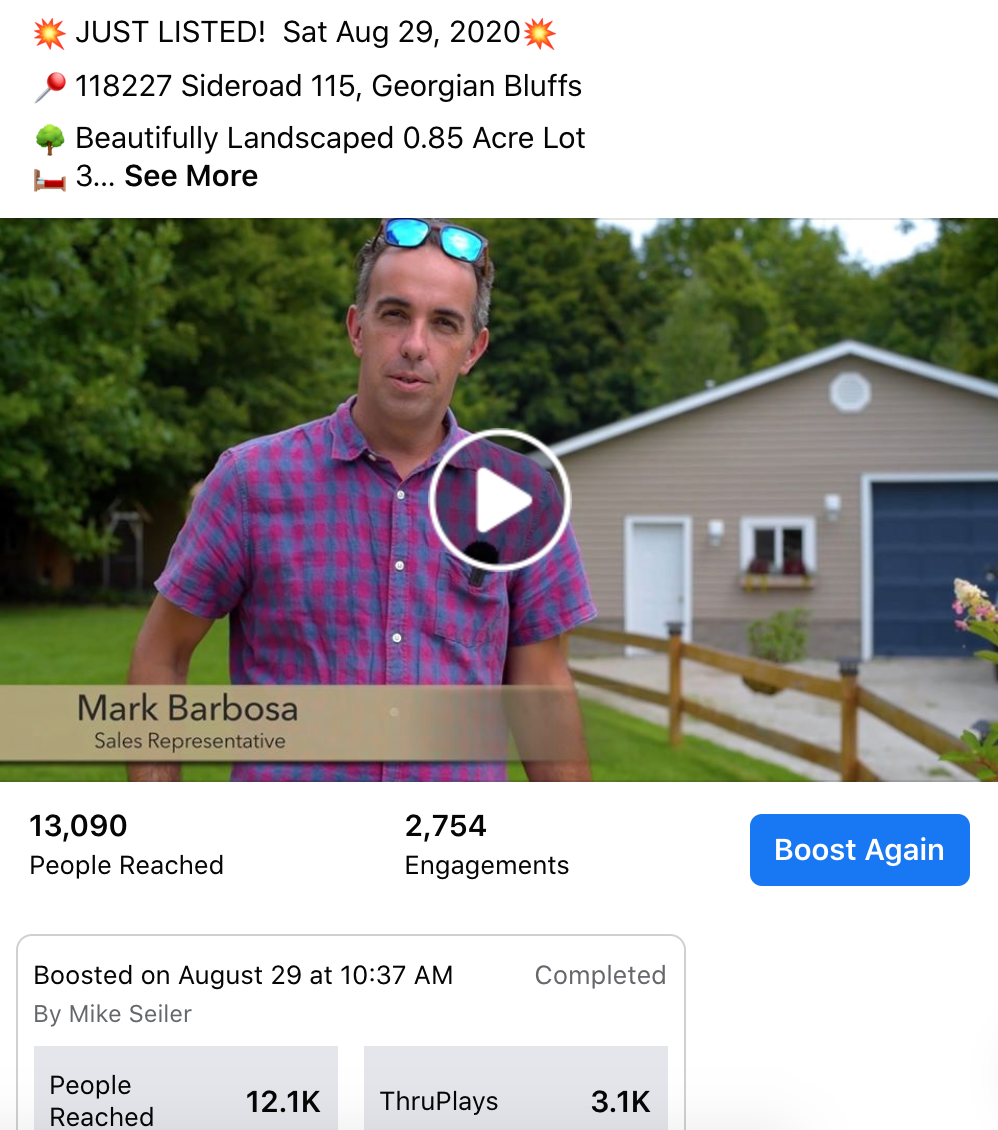
Task: Open the 13,090 People Reached stat
Action: (x=126, y=845)
